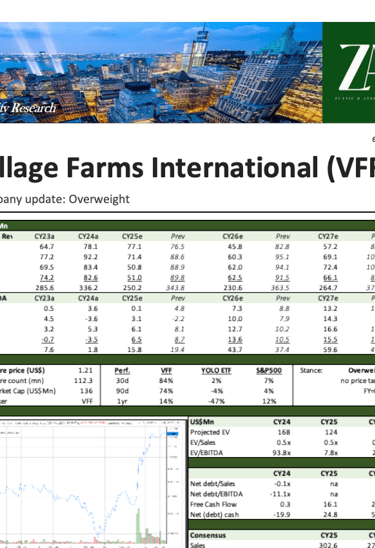
Task: Click market cap value '136'
Action: click(86, 391)
